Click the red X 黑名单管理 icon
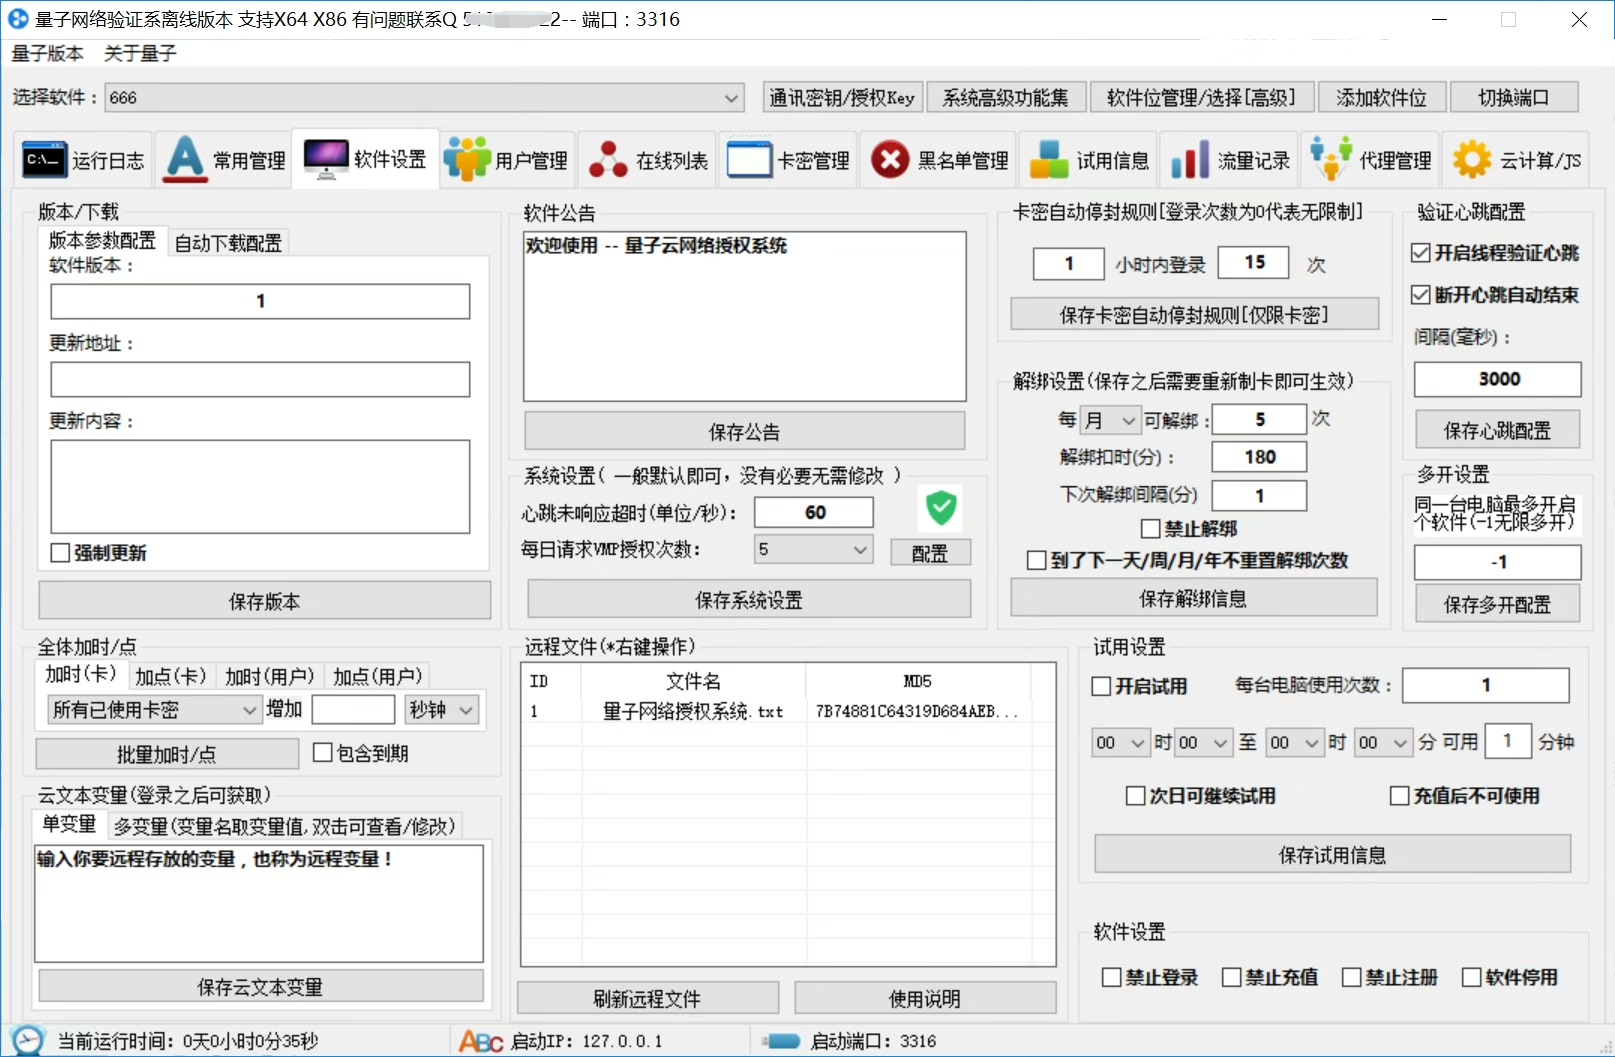The width and height of the screenshot is (1615, 1057). click(890, 160)
